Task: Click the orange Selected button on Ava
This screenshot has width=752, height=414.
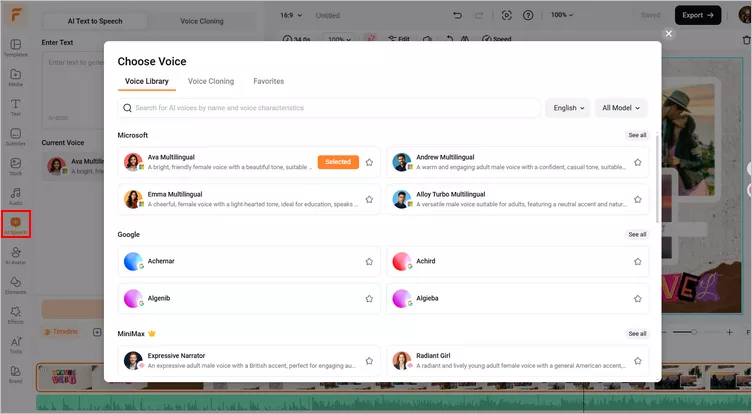Action: tap(338, 162)
